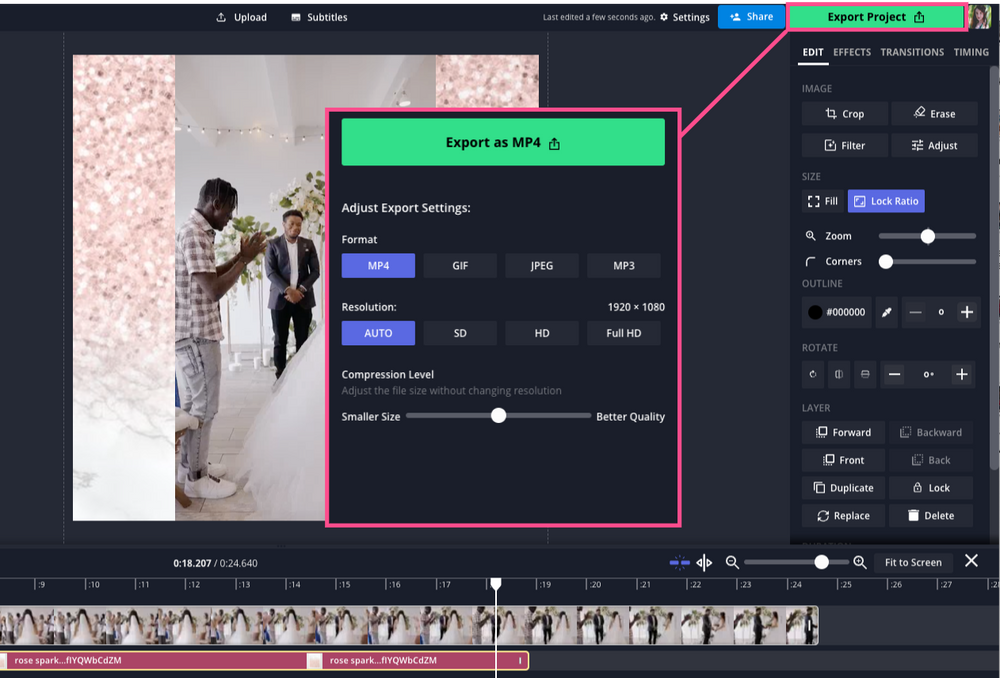Toggle timeline snapping

tap(679, 562)
